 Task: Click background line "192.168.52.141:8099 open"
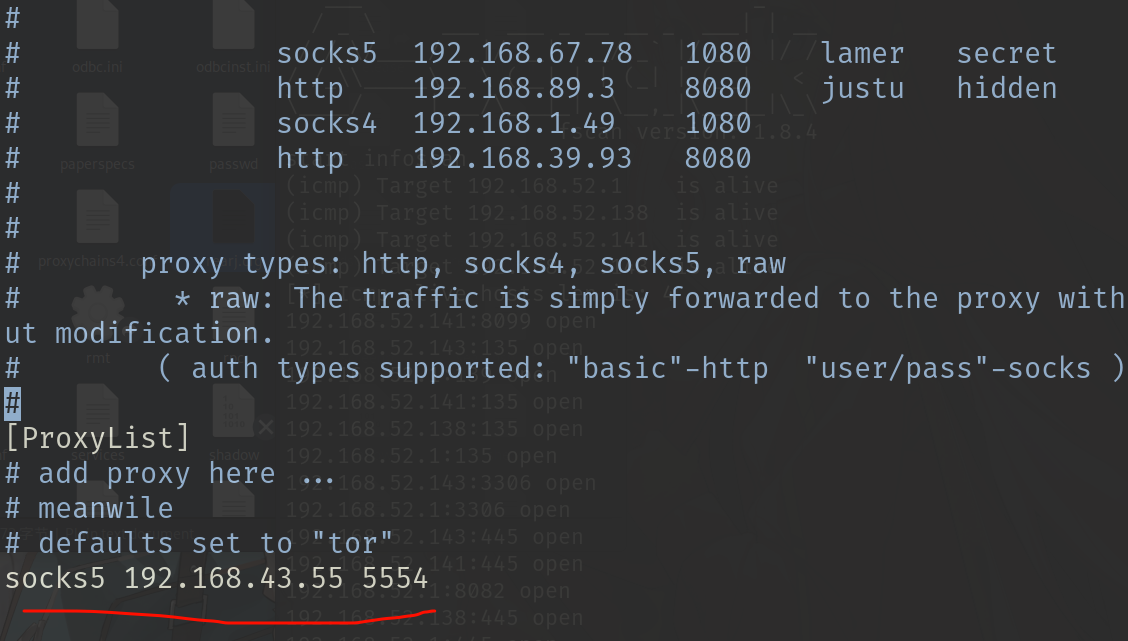pyautogui.click(x=441, y=321)
